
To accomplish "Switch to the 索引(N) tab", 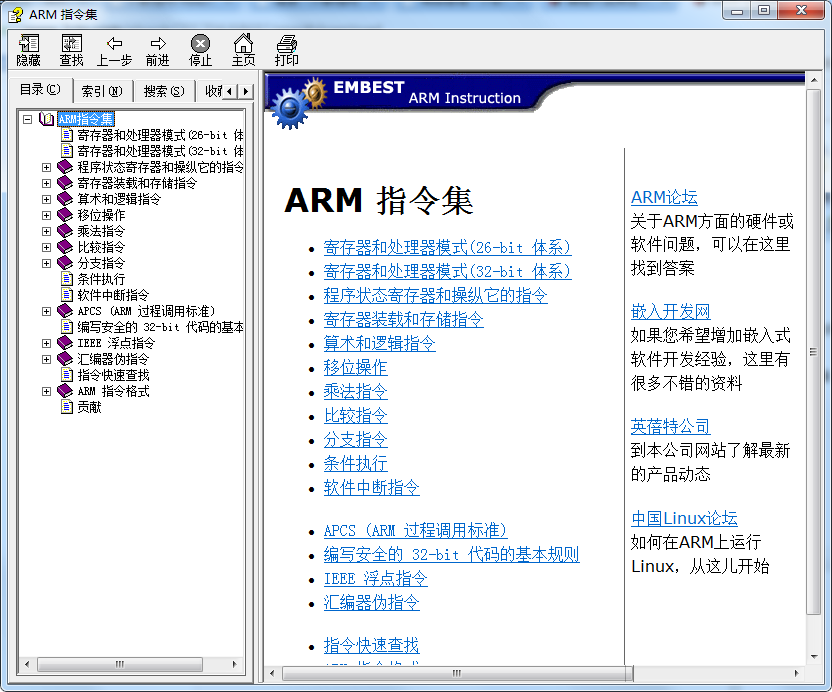I will [101, 90].
